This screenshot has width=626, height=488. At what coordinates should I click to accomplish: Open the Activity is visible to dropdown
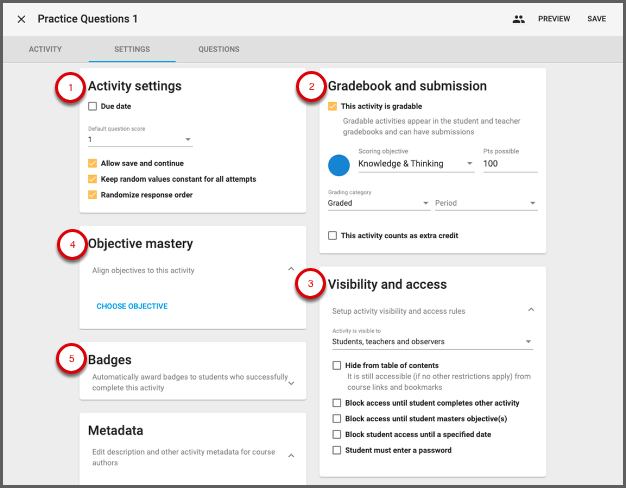click(x=430, y=343)
